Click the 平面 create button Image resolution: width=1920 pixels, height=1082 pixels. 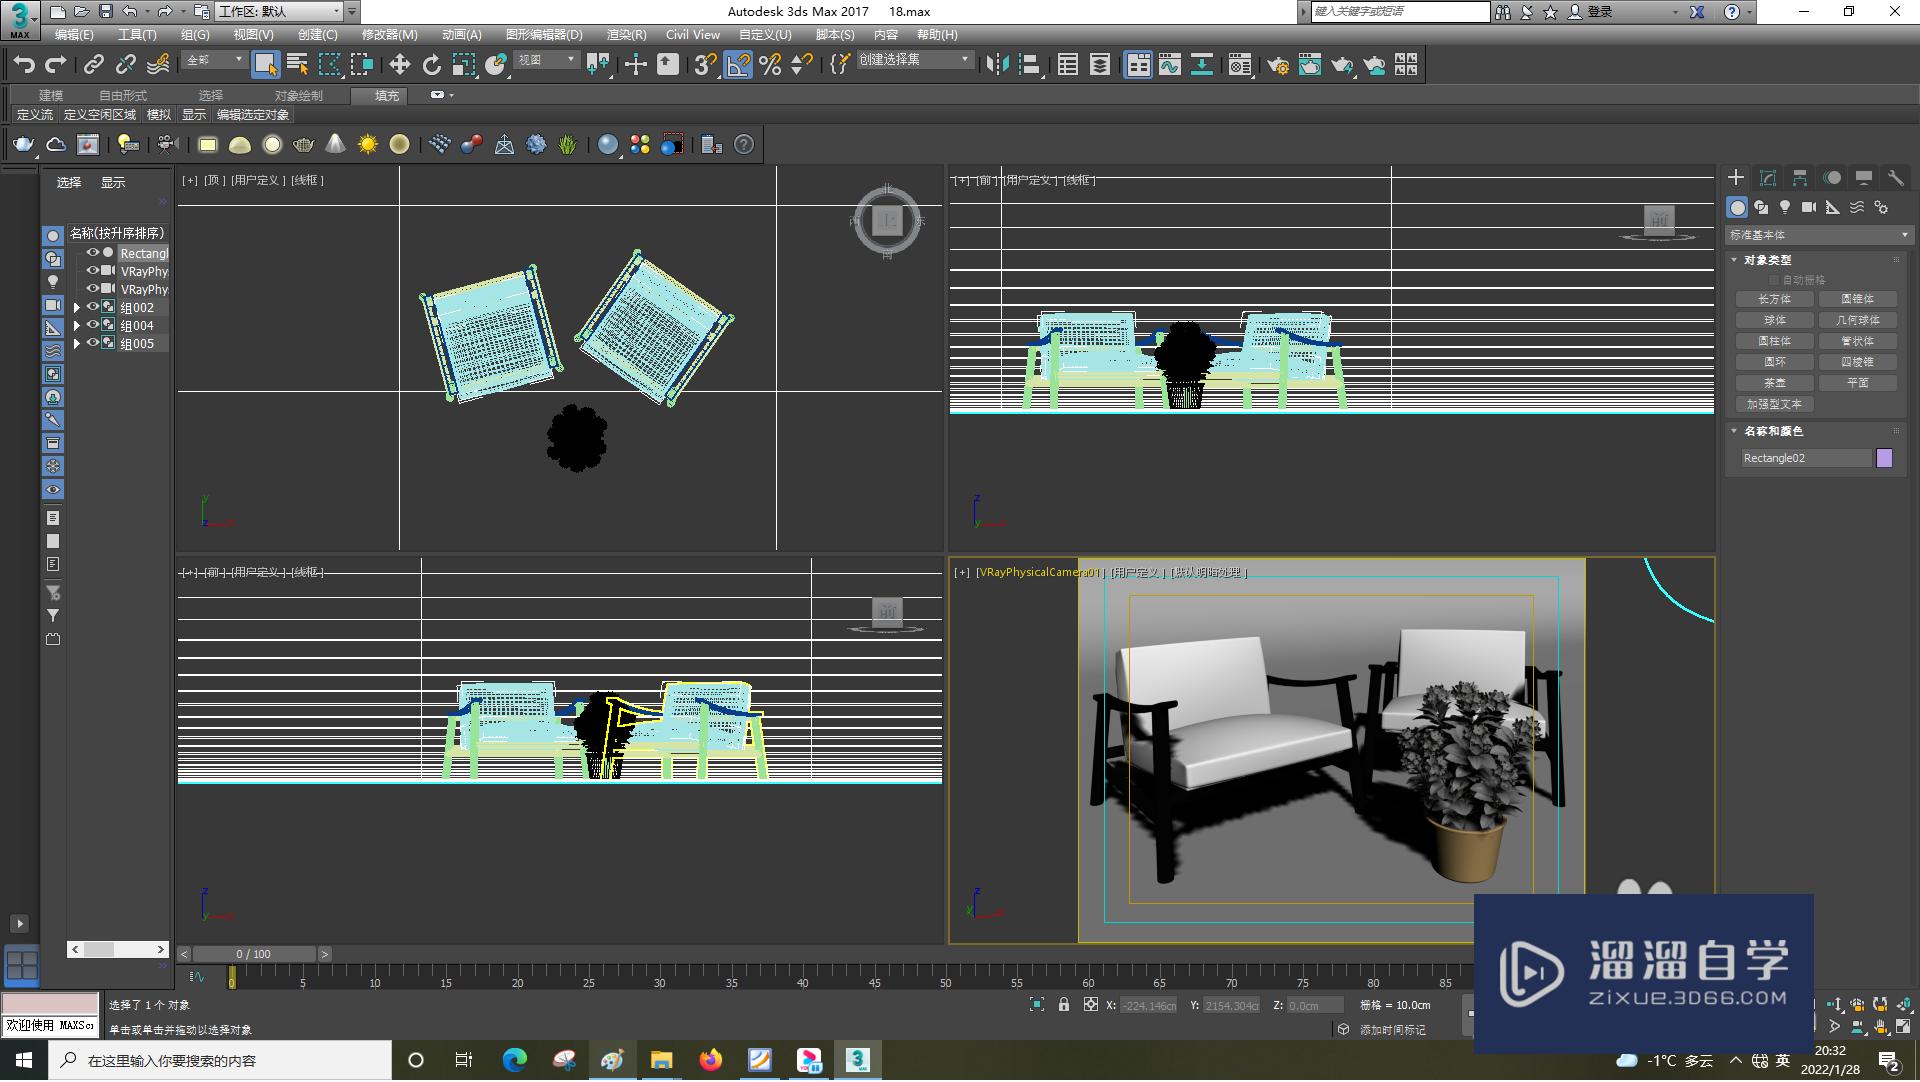coord(1858,383)
